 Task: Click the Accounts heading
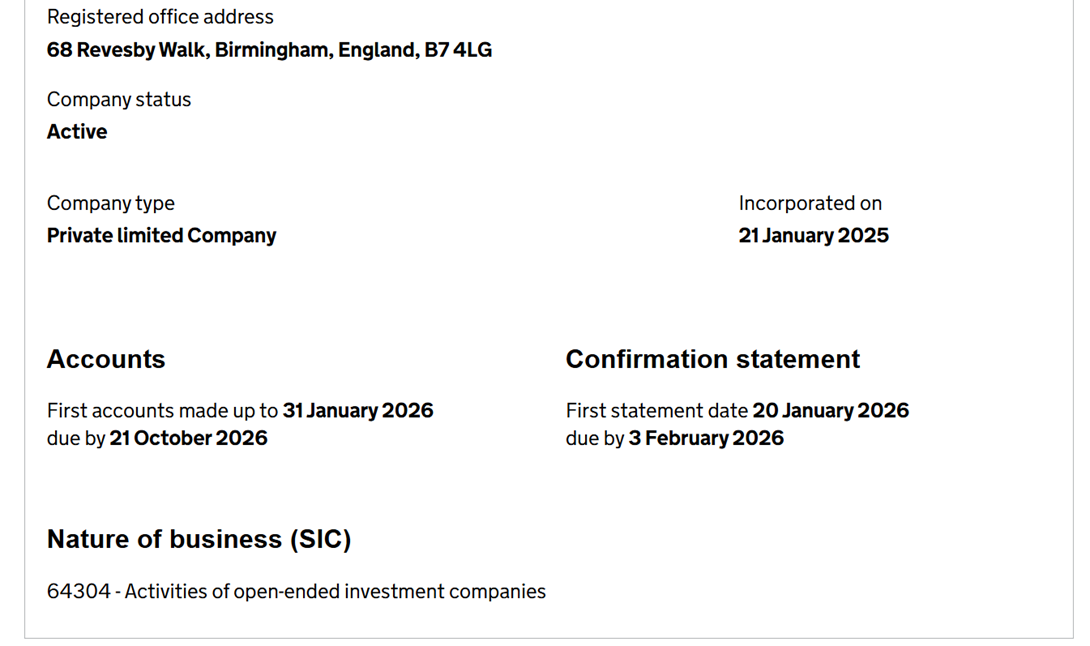coord(106,360)
